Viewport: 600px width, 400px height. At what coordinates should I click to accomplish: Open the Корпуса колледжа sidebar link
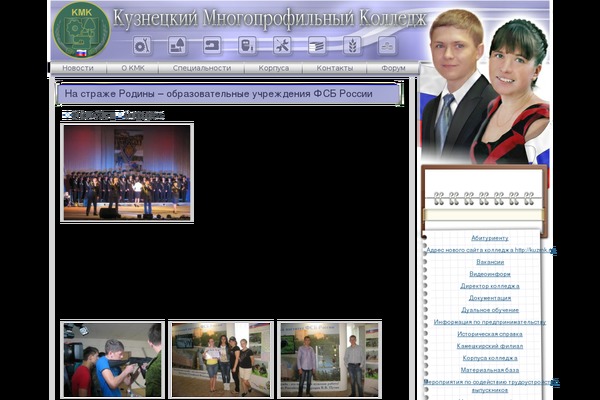click(x=490, y=358)
